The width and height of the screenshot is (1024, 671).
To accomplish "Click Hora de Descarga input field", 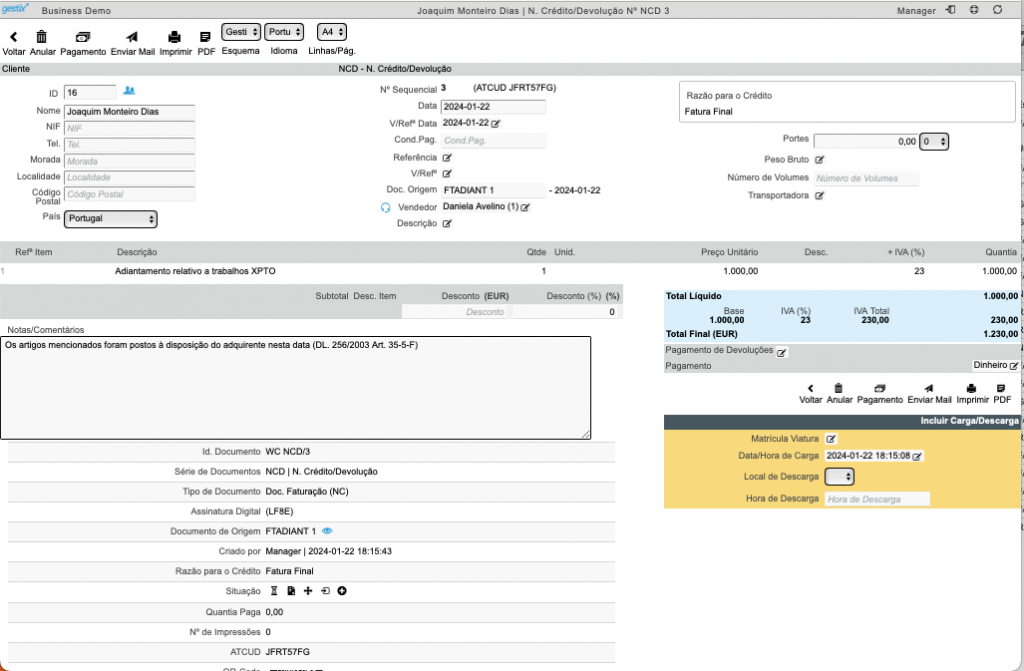I will [877, 499].
